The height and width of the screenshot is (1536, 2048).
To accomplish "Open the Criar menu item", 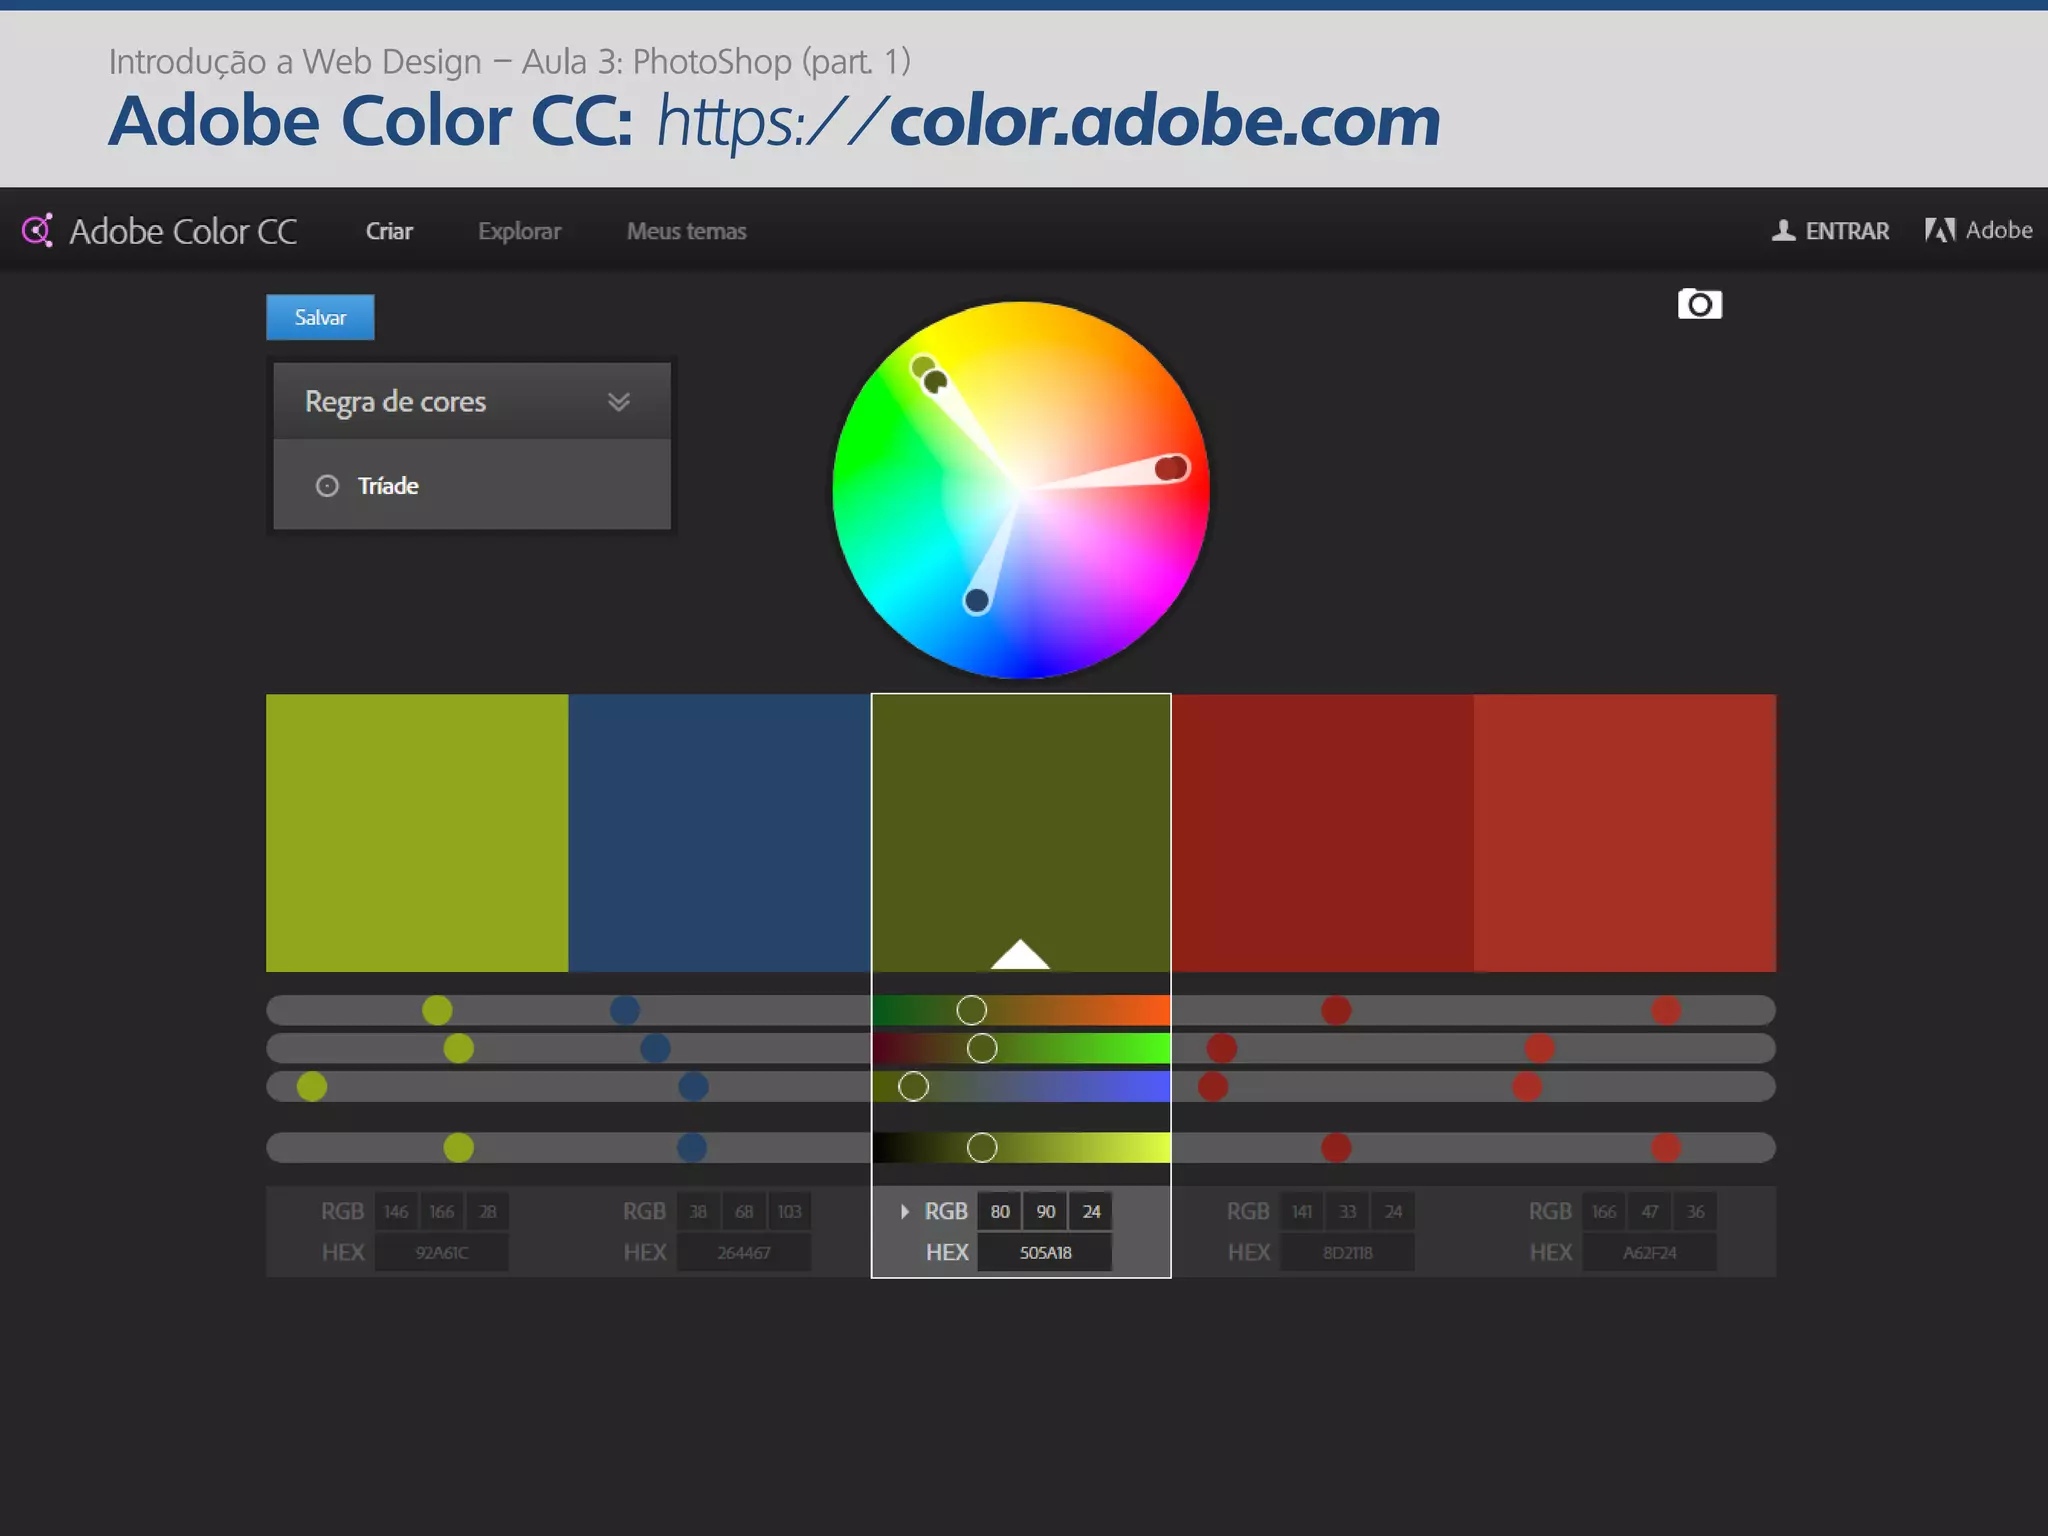I will [x=389, y=231].
